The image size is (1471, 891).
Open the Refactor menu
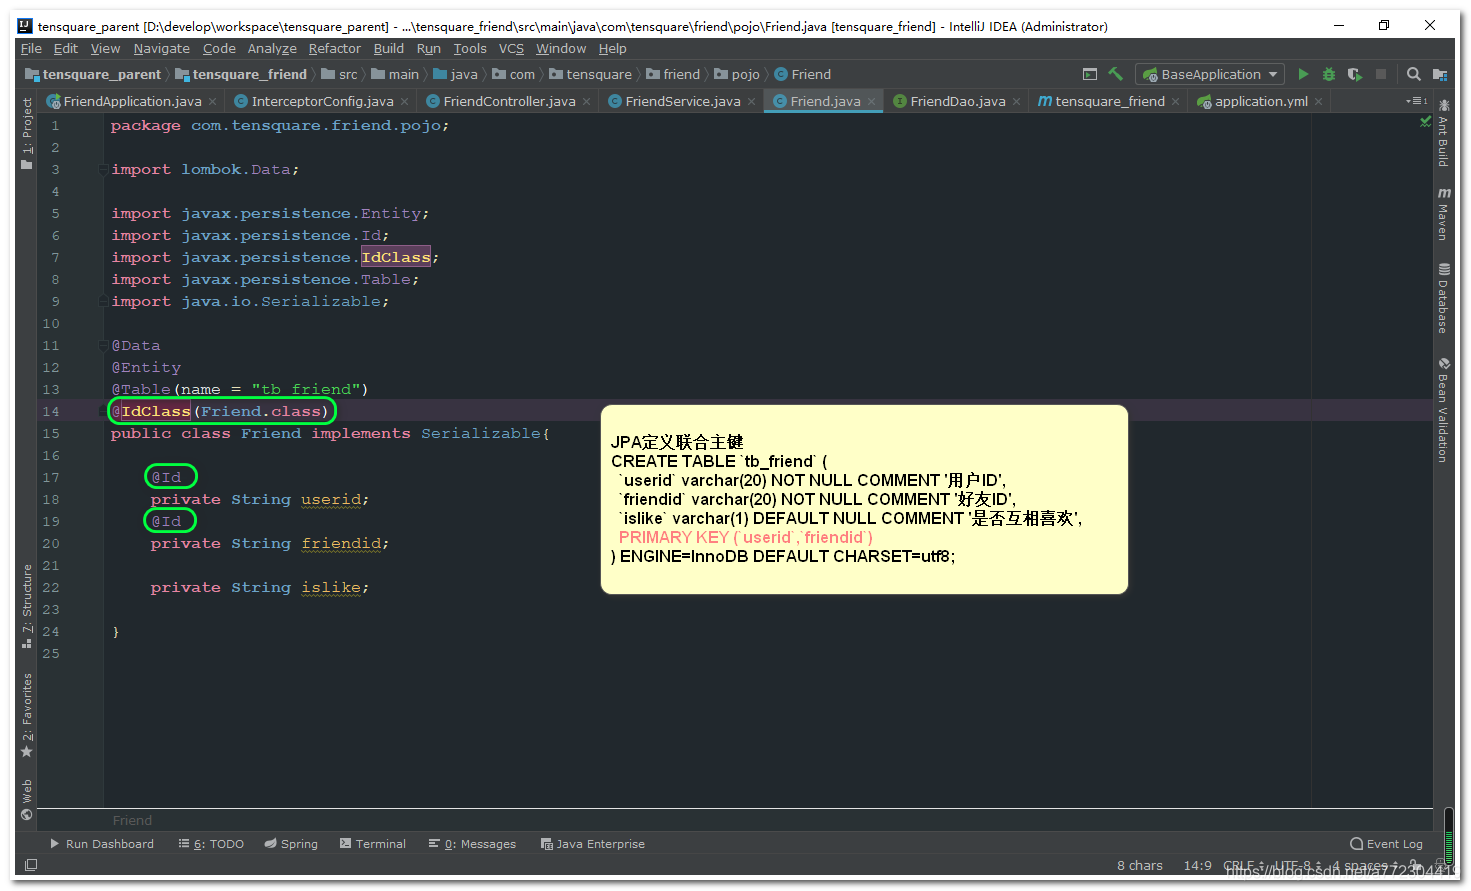pyautogui.click(x=334, y=48)
